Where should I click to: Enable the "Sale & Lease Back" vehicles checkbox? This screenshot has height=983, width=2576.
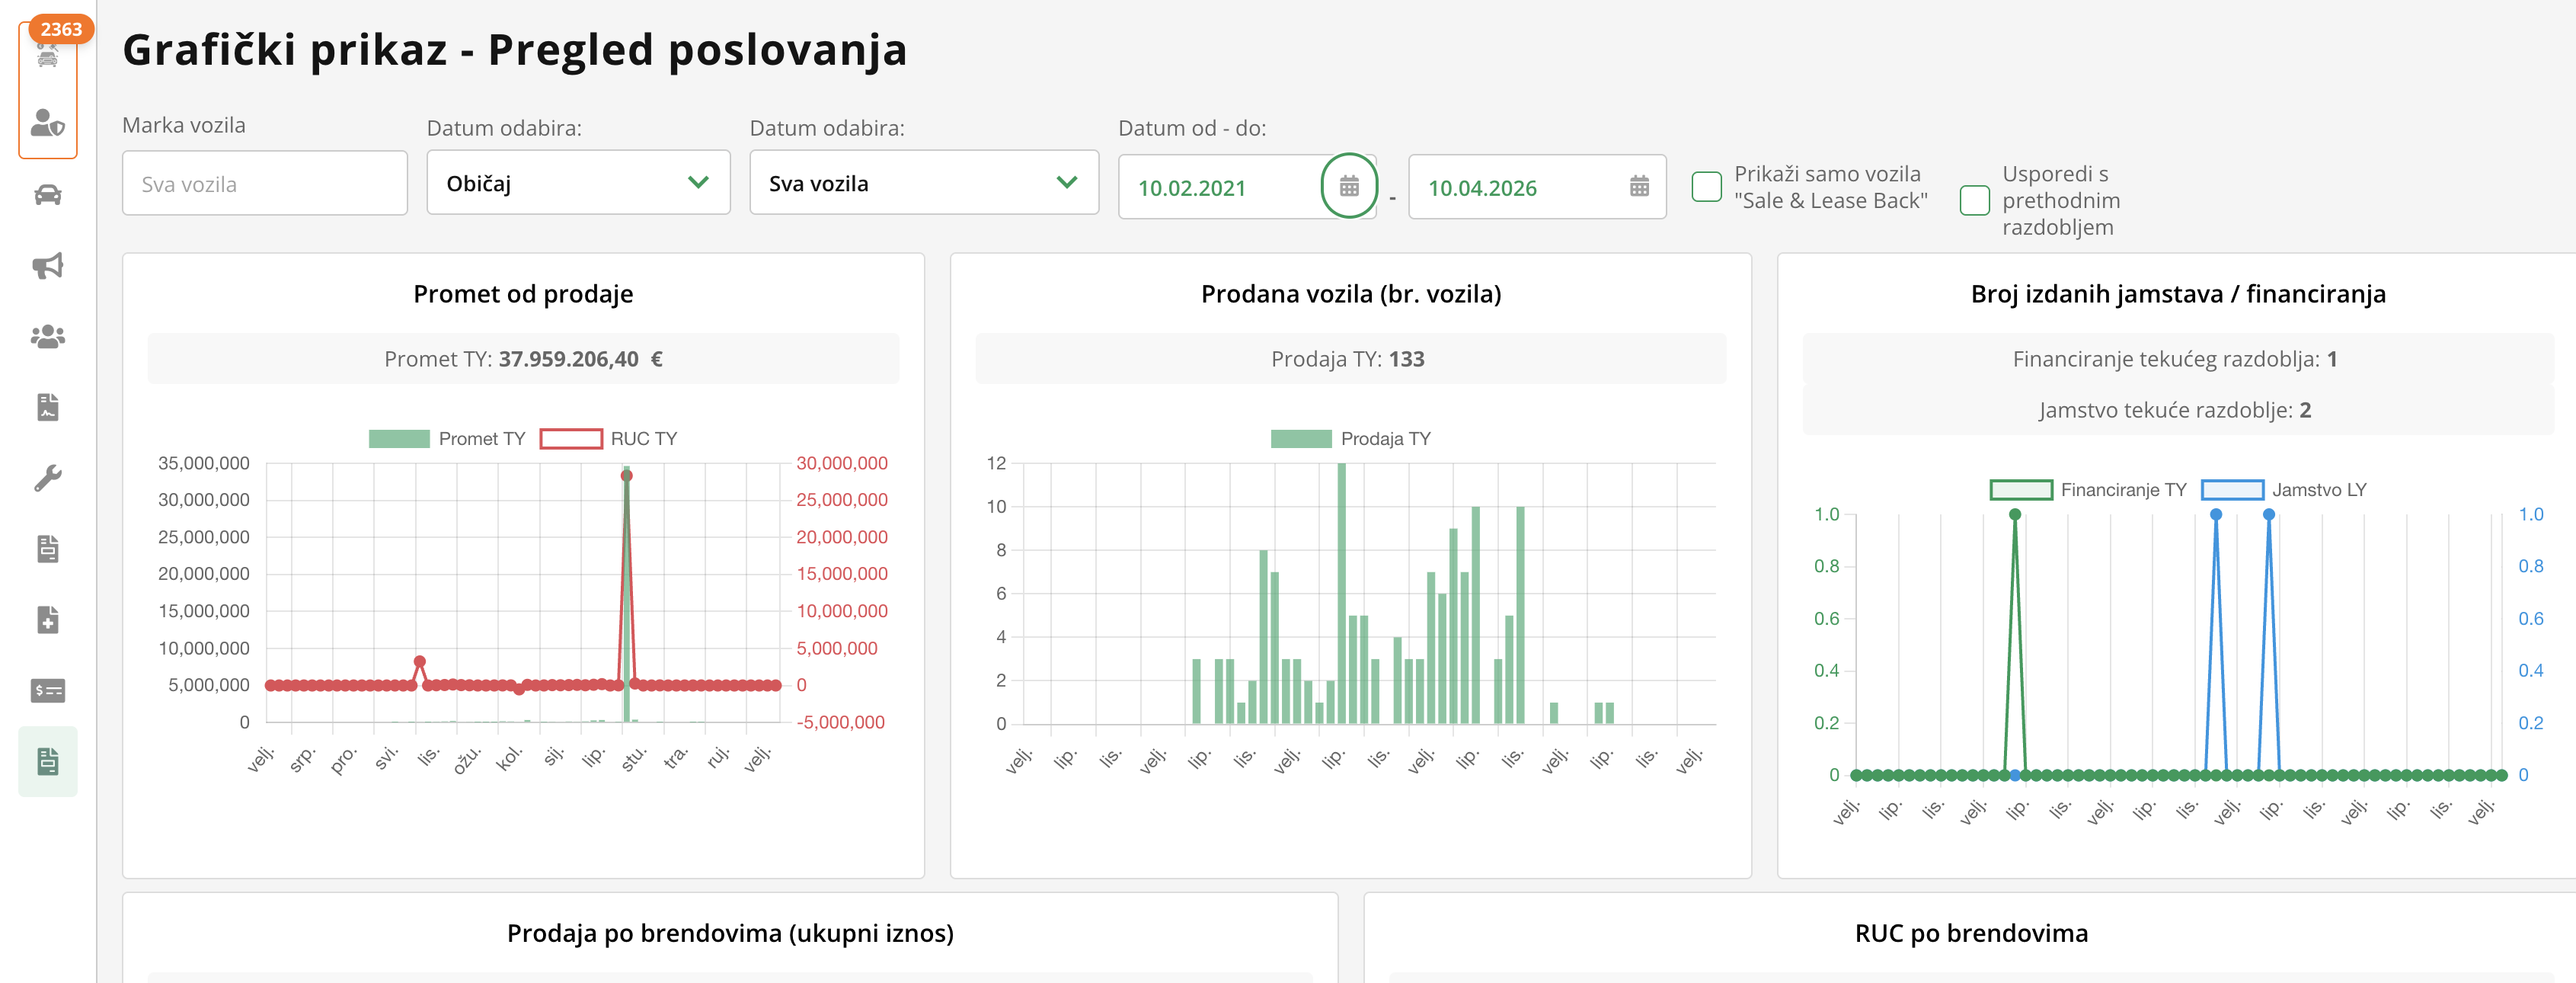click(1706, 187)
